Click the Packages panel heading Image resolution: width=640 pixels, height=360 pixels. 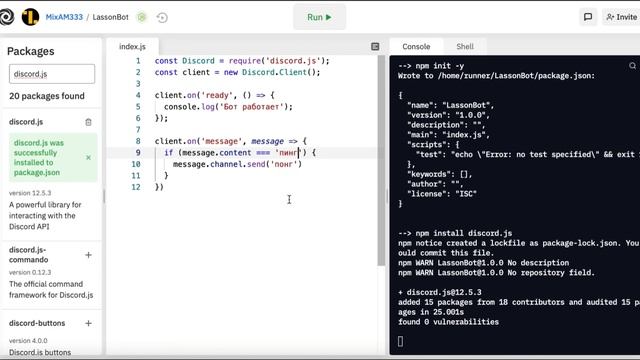31,51
